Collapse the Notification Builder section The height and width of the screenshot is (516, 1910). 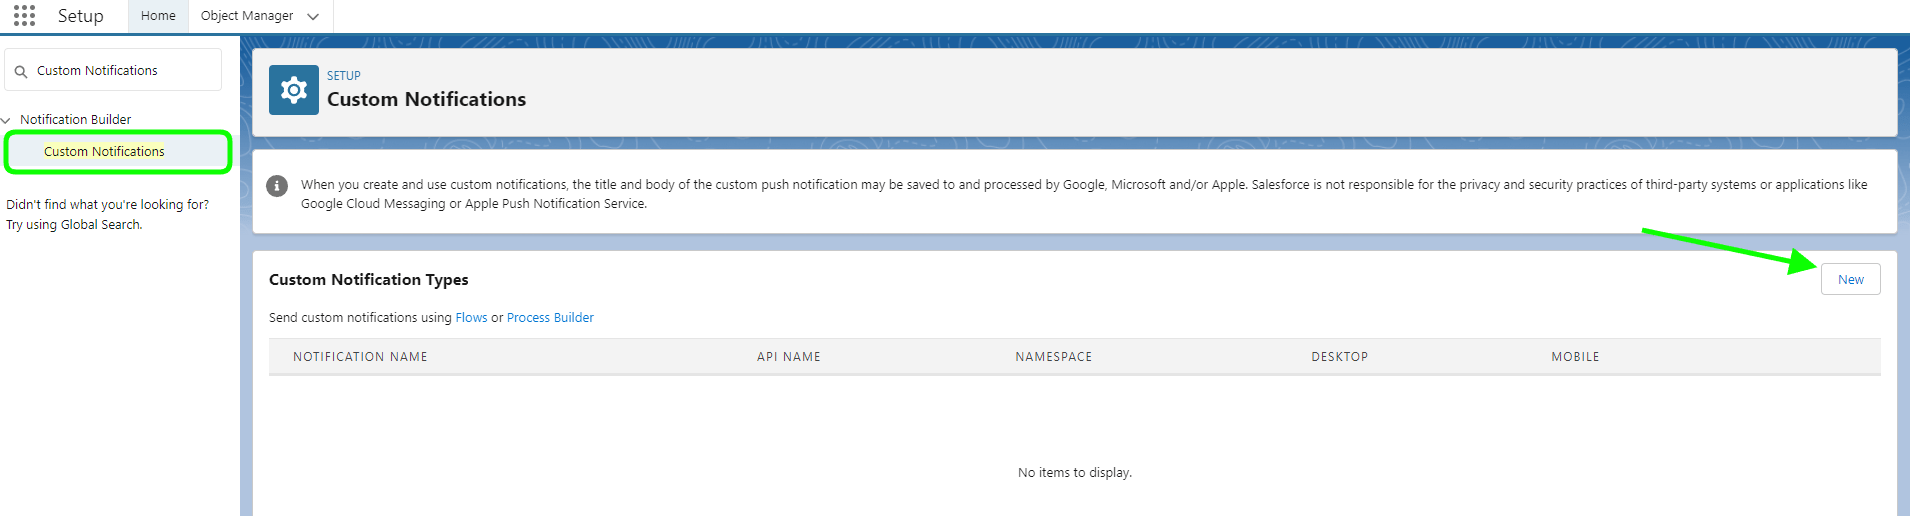(x=6, y=120)
